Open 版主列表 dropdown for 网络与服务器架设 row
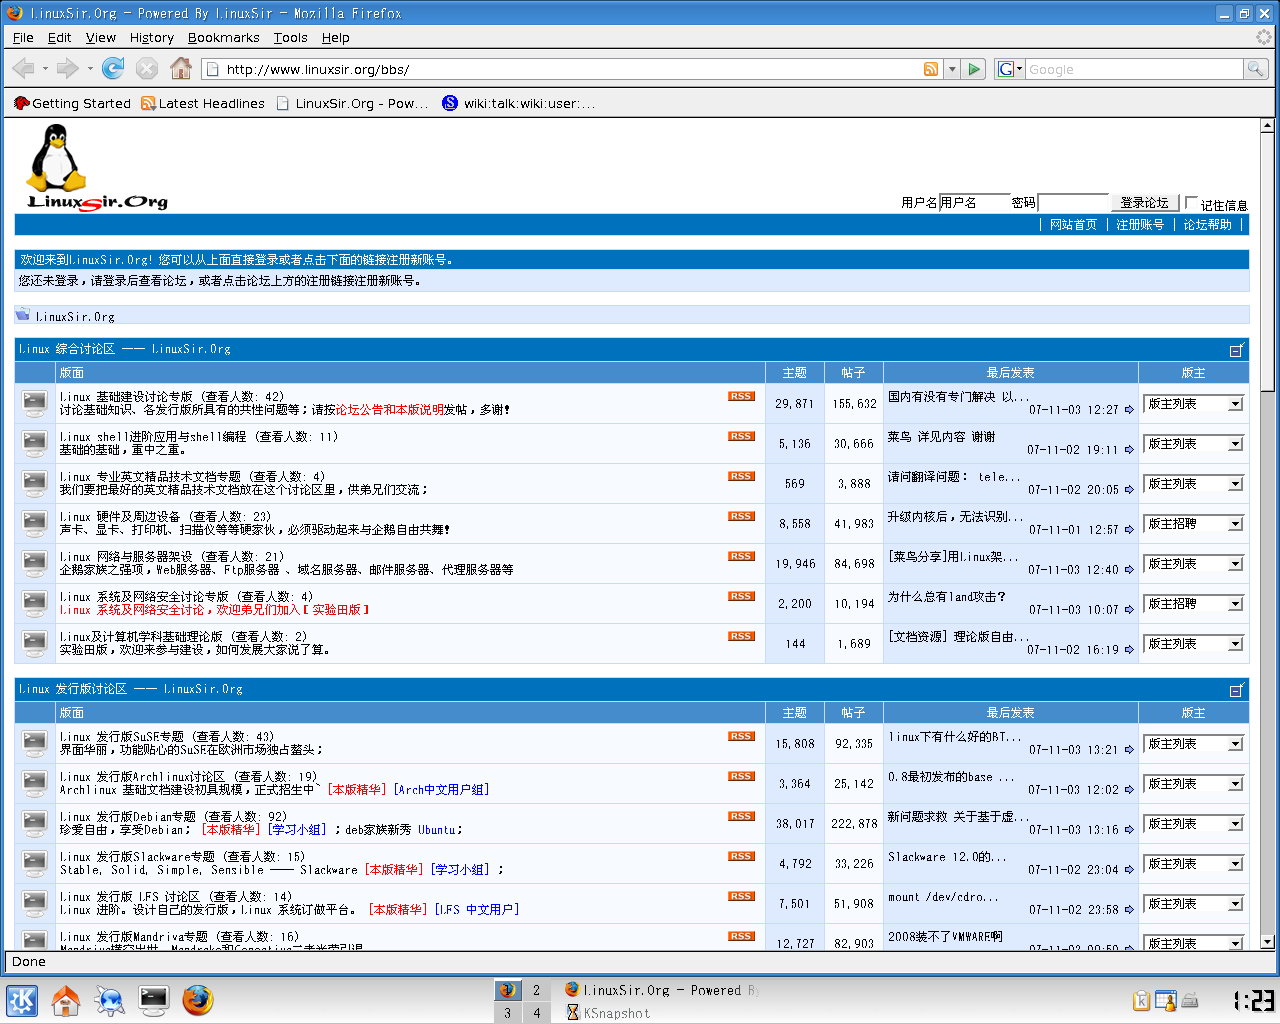Image resolution: width=1280 pixels, height=1024 pixels. (x=1193, y=564)
